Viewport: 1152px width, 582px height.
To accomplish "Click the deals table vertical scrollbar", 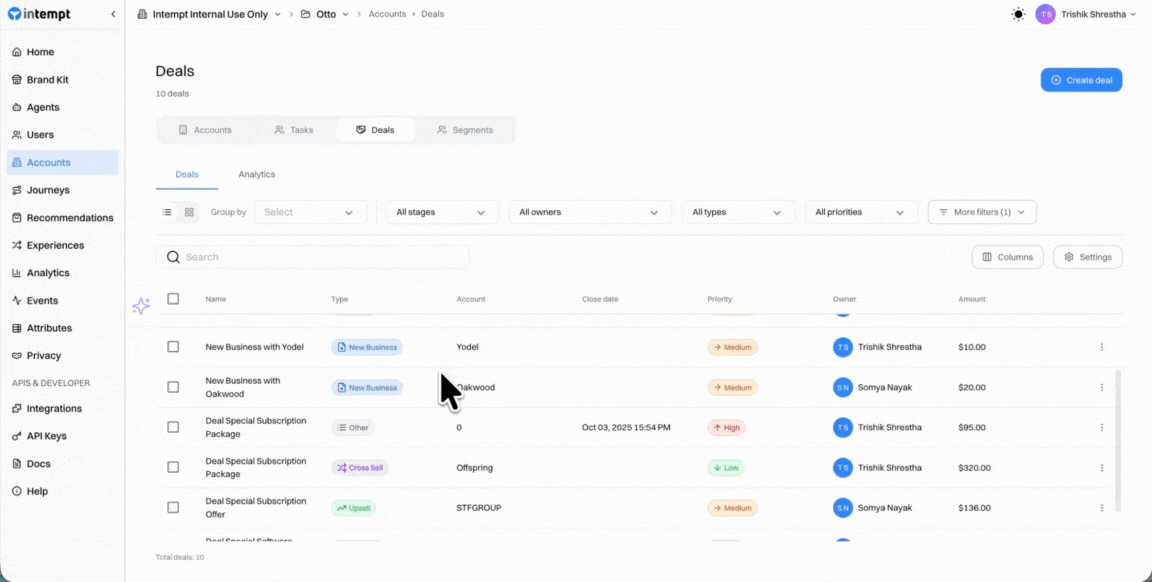I will point(1118,440).
